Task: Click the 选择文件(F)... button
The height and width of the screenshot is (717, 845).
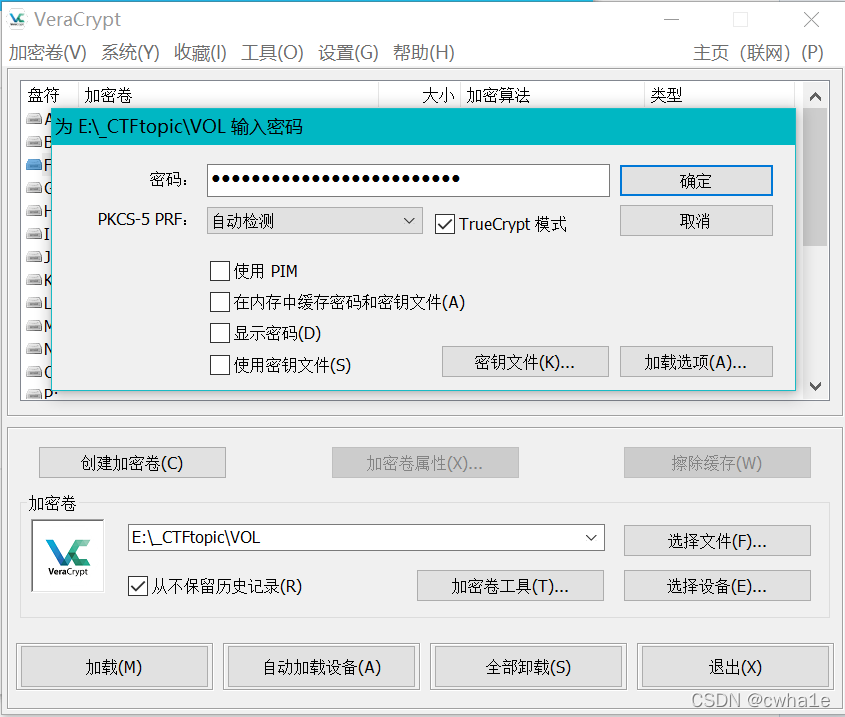Action: click(717, 540)
